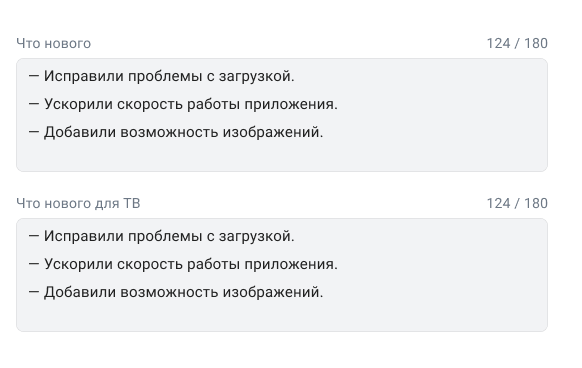Click the word "возможность" in the ТВ field
The width and height of the screenshot is (582, 368).
click(x=169, y=292)
